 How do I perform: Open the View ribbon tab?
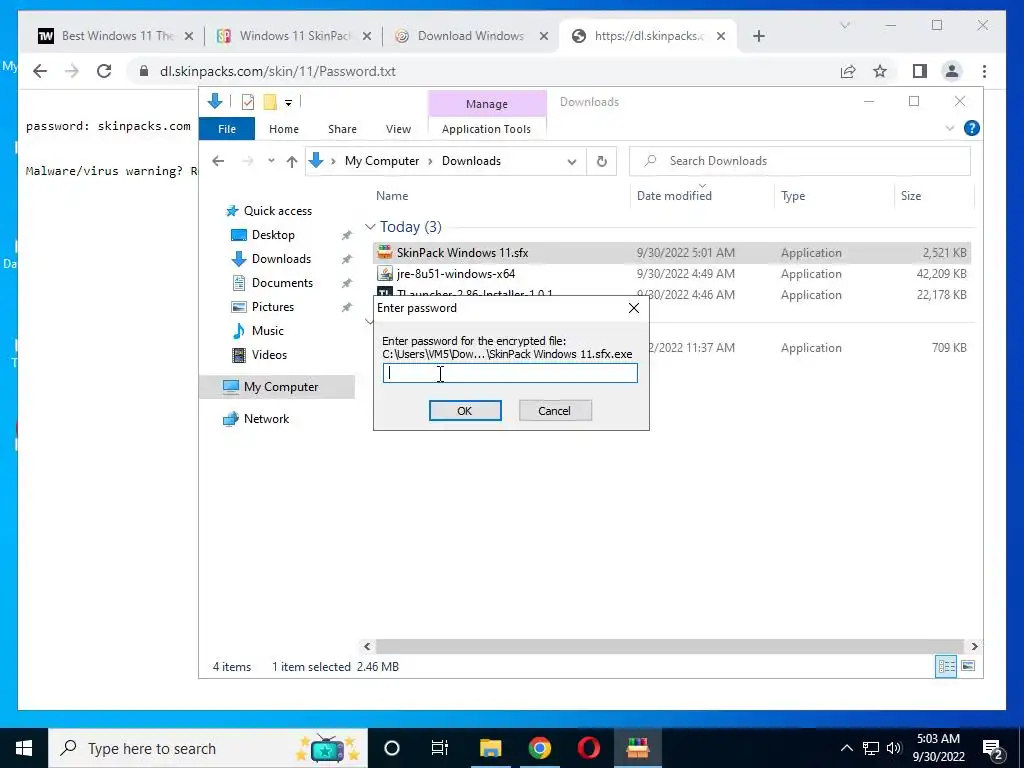click(x=398, y=129)
